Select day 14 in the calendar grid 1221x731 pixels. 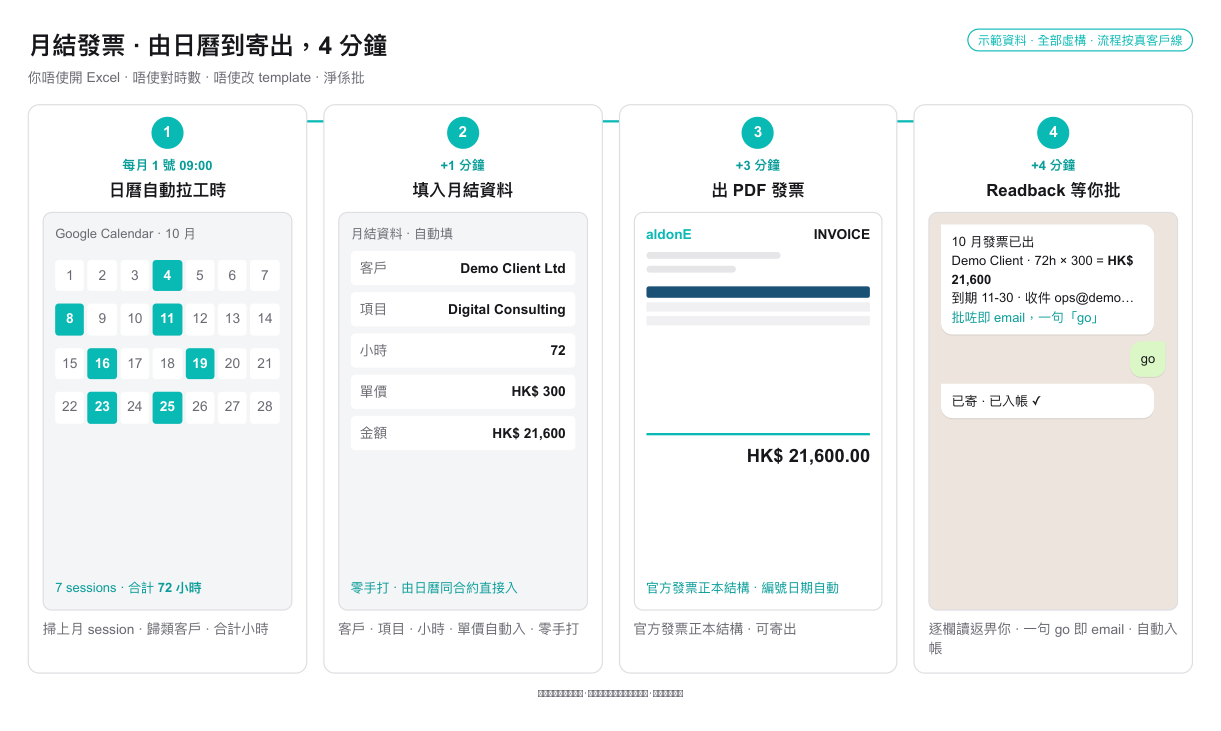tap(265, 319)
